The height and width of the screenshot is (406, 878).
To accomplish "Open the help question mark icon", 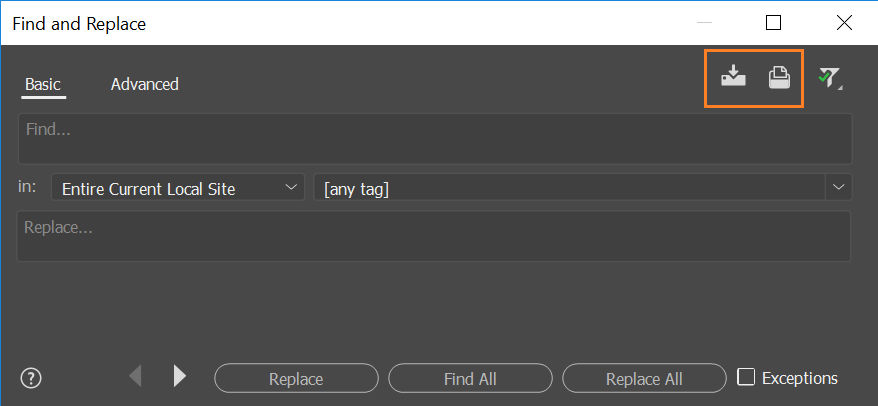I will pos(32,378).
